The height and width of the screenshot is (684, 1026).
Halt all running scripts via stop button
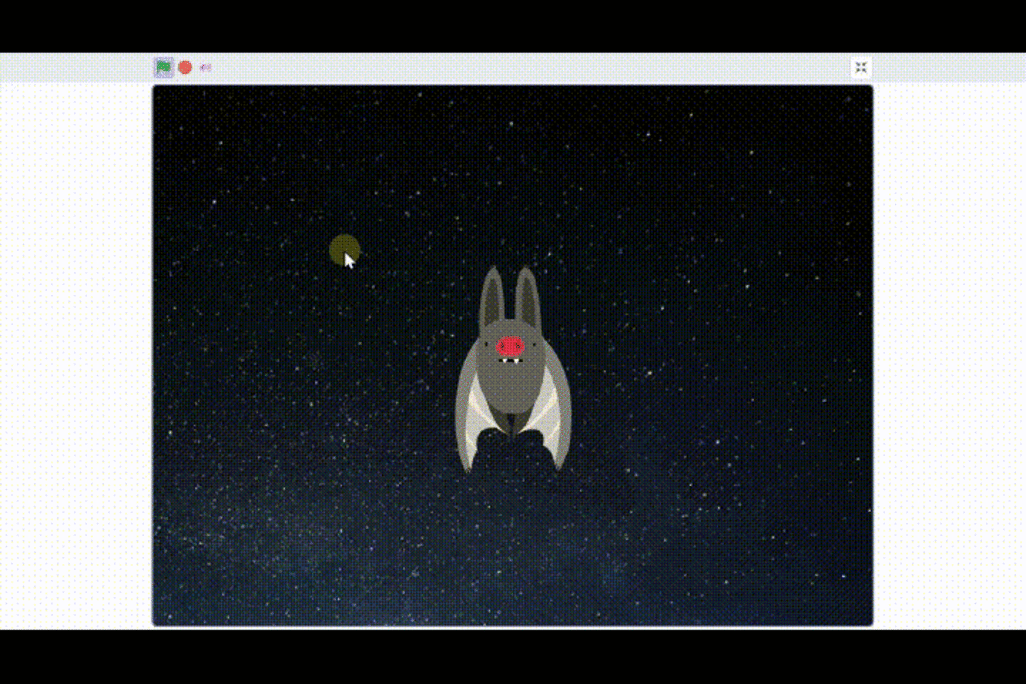tap(184, 67)
